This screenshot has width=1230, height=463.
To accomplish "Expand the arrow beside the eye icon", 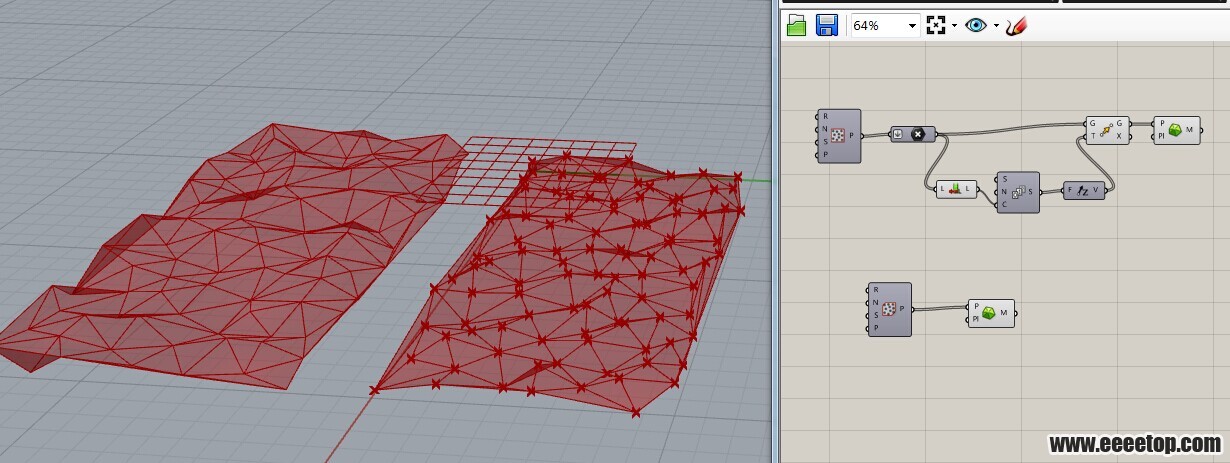I will click(996, 26).
